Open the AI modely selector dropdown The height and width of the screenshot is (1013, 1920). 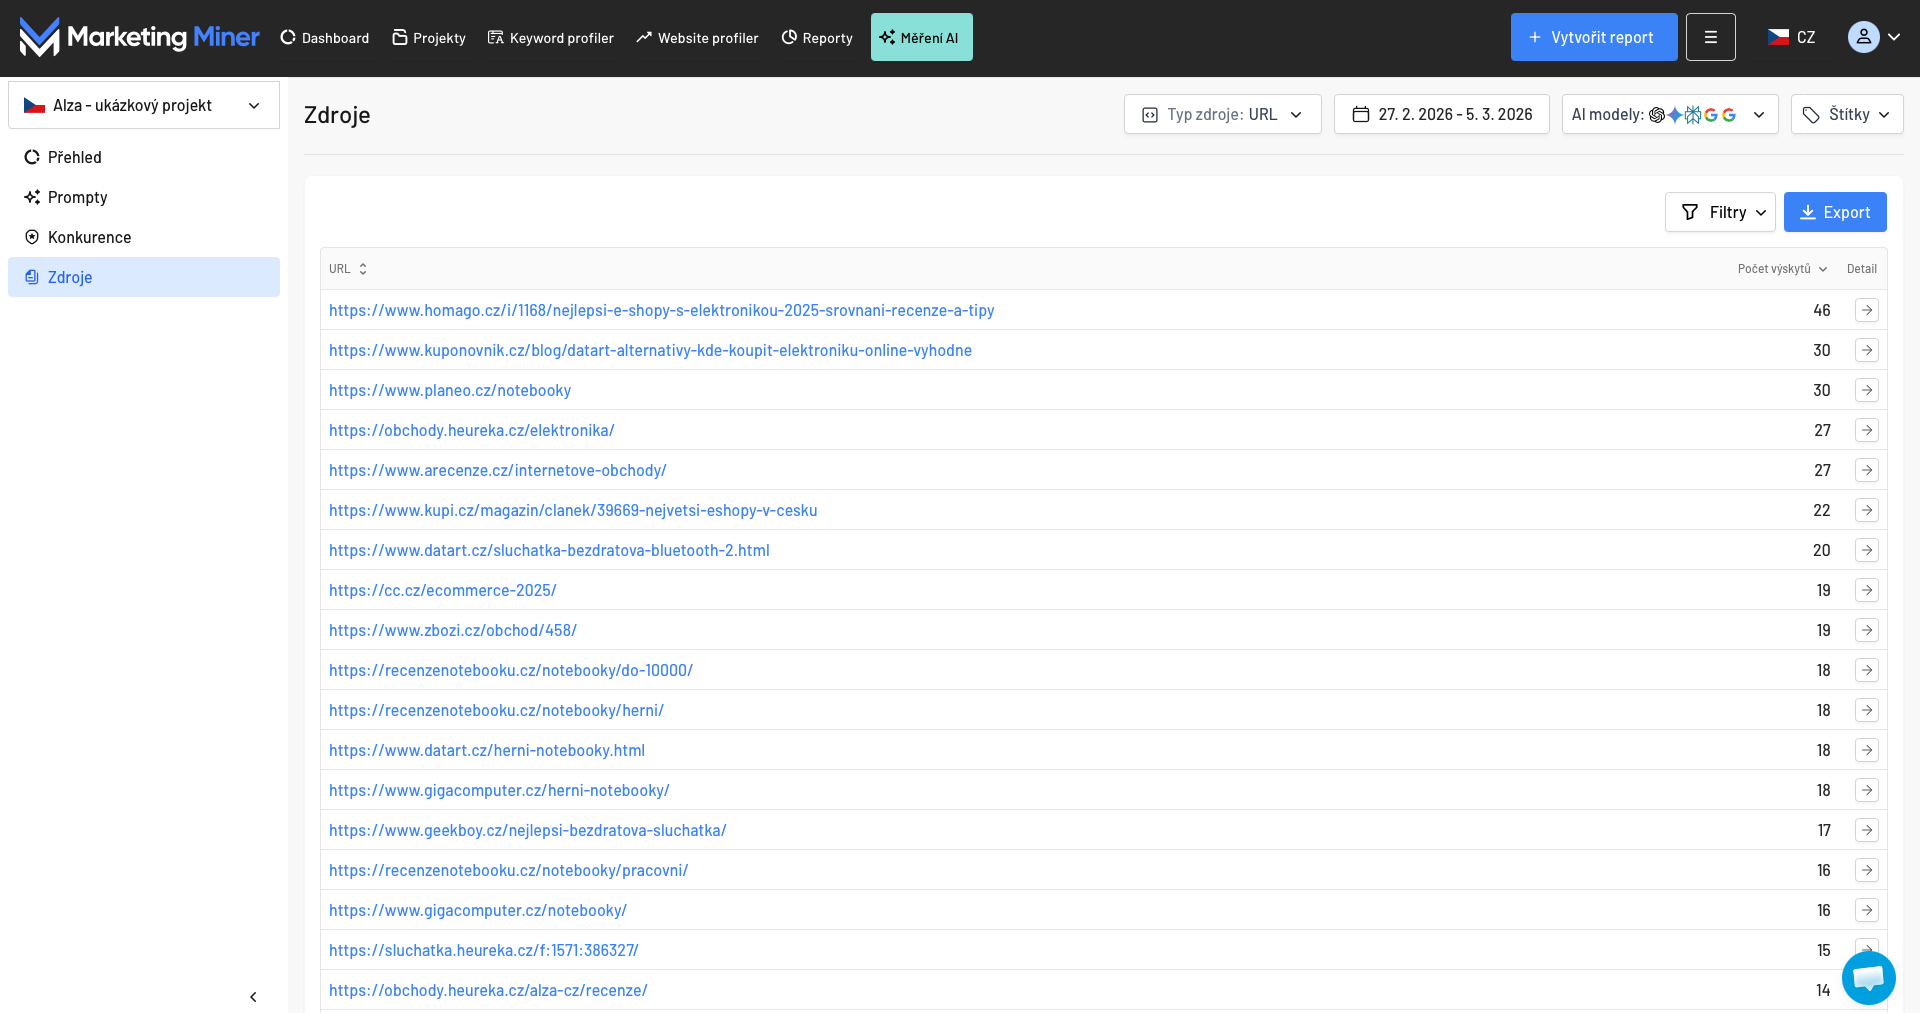tap(1669, 115)
